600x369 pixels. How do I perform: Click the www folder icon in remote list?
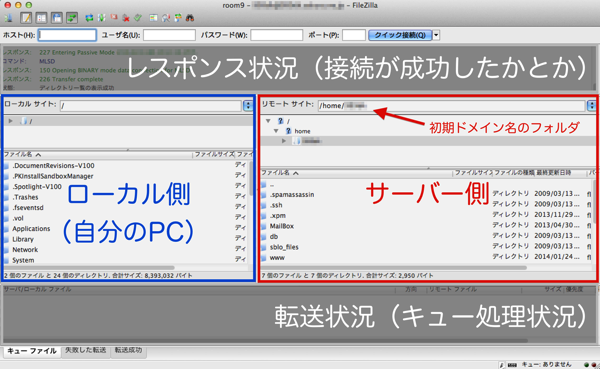[264, 258]
